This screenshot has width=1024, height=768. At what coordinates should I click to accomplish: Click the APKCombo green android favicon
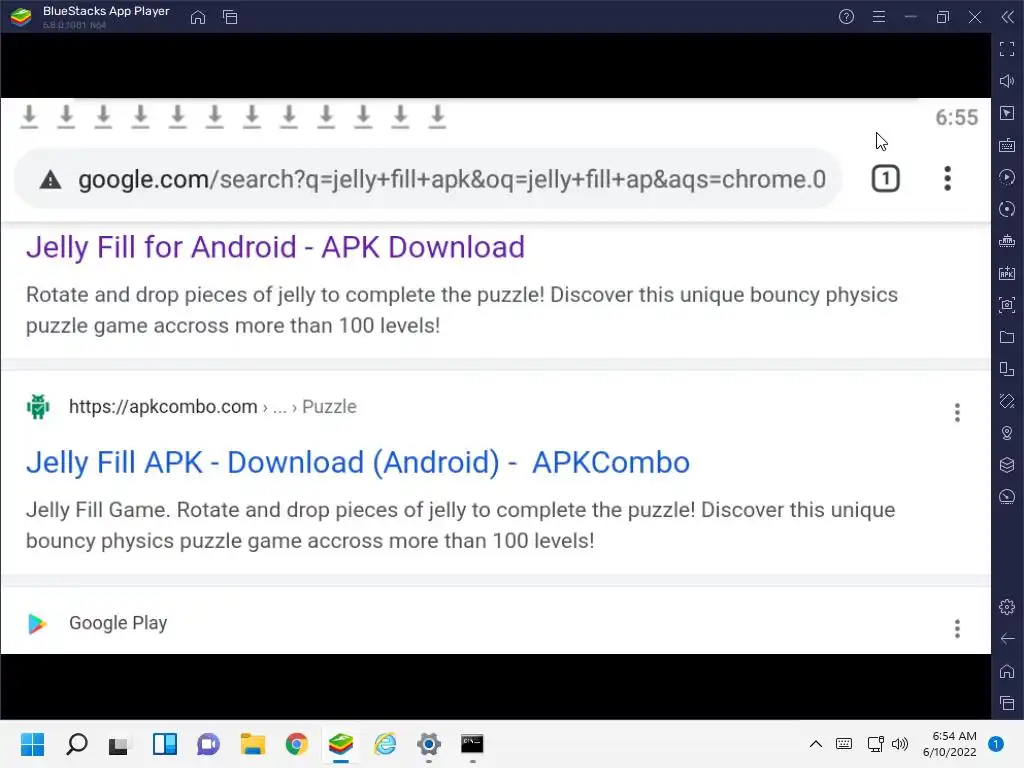pos(38,407)
